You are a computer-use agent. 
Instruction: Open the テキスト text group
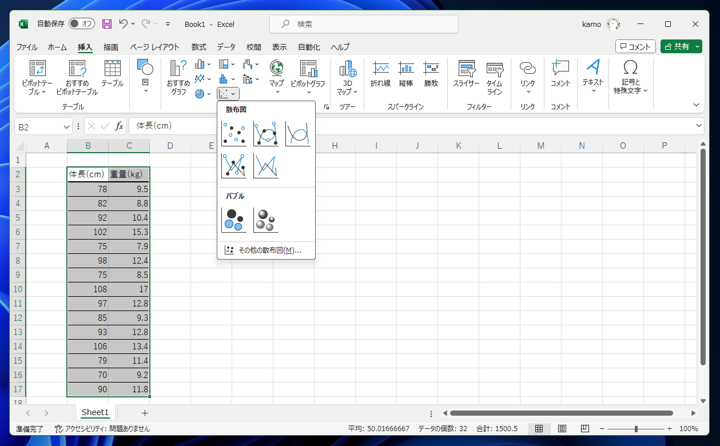click(593, 76)
